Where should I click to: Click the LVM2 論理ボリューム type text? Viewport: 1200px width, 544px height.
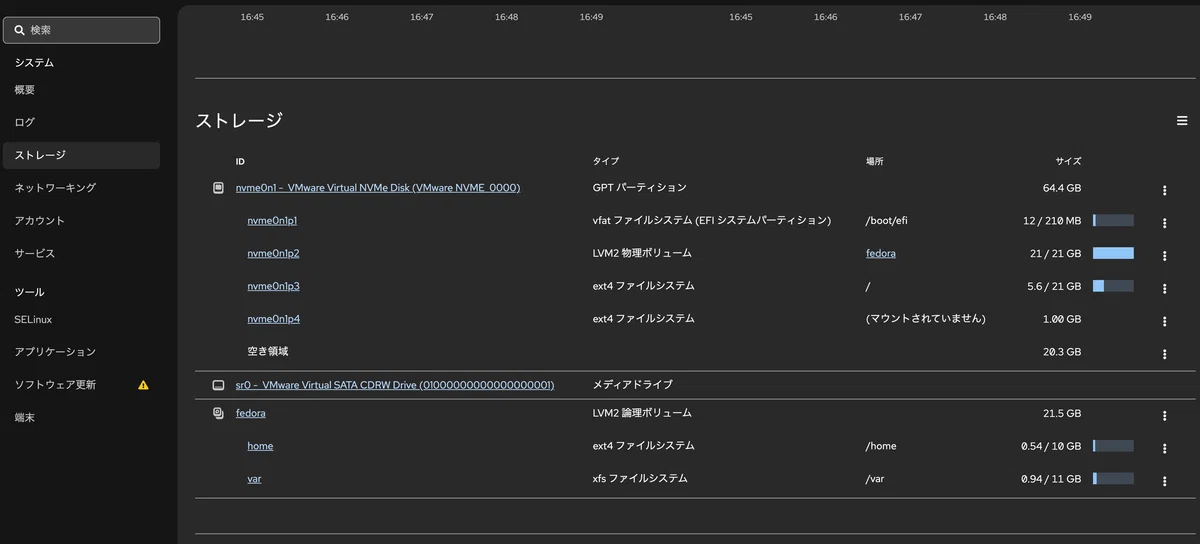pyautogui.click(x=642, y=413)
